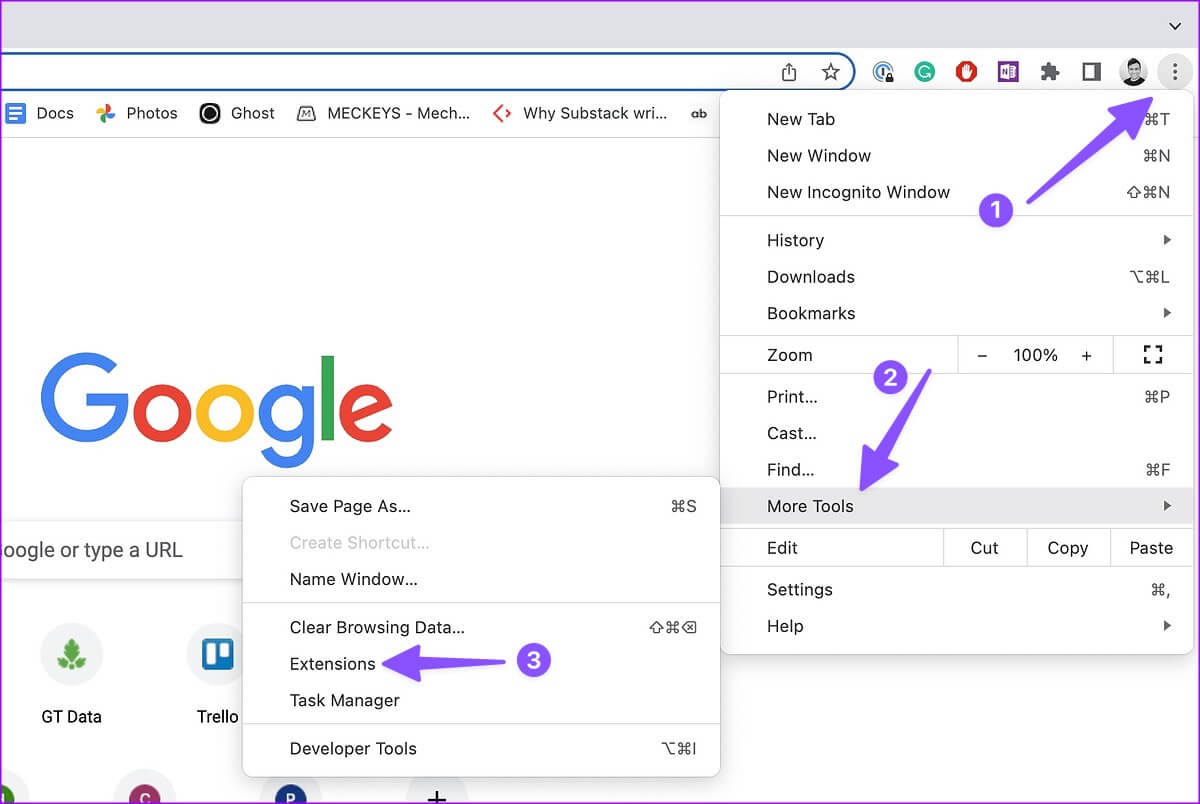Screen dimensions: 1200x804
Task: Click the OneNote web clipper icon
Action: [x=1008, y=72]
